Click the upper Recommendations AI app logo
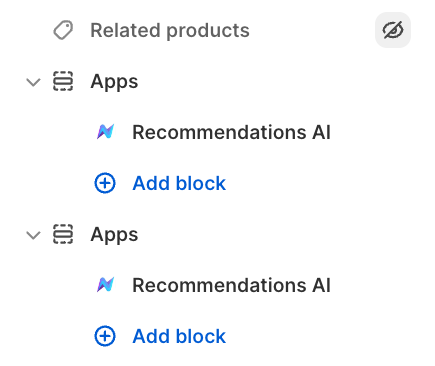 pos(105,132)
